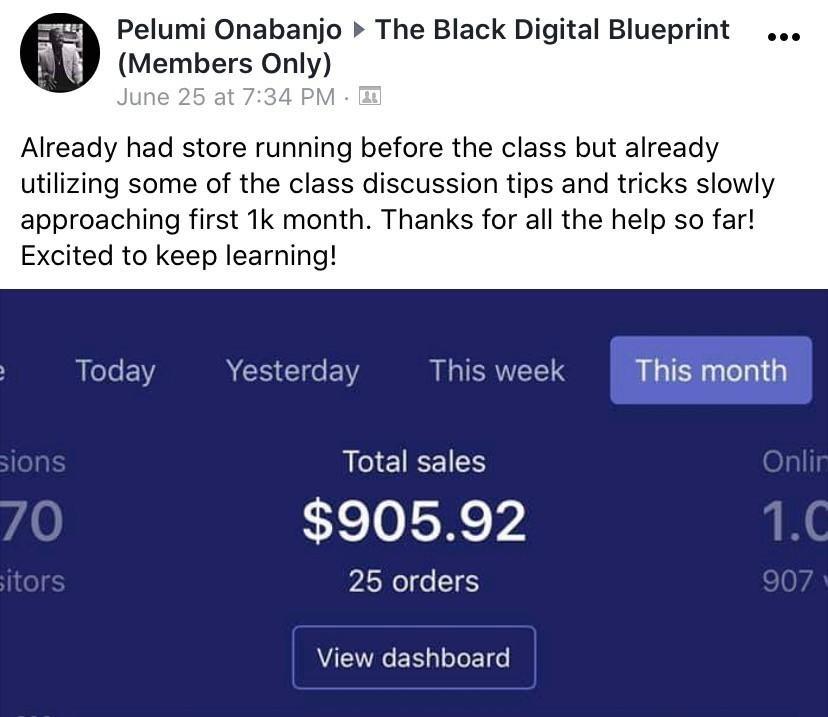Click the arrow between author and group name
Screen dimensions: 828x717
359,30
